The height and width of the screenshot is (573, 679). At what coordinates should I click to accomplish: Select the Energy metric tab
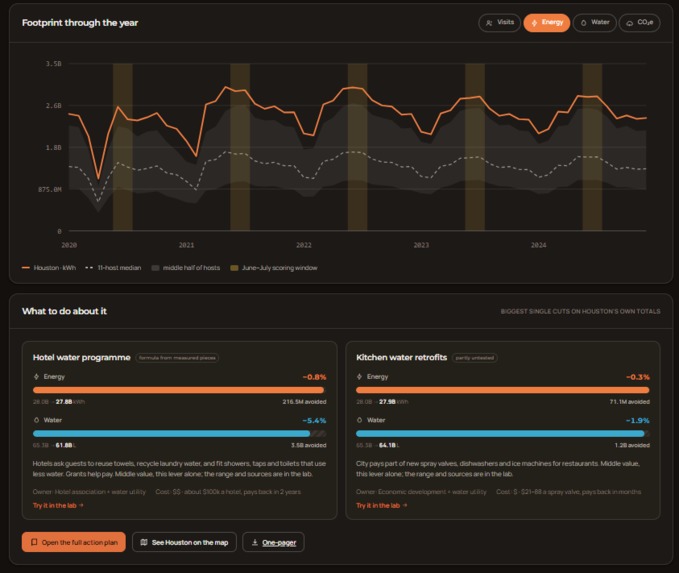(x=547, y=23)
